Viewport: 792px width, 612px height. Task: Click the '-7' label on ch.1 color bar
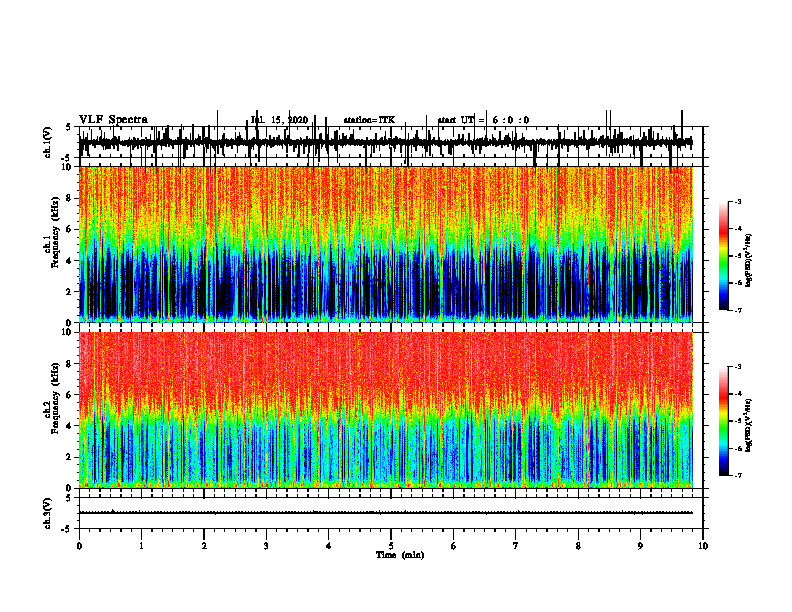coord(736,310)
